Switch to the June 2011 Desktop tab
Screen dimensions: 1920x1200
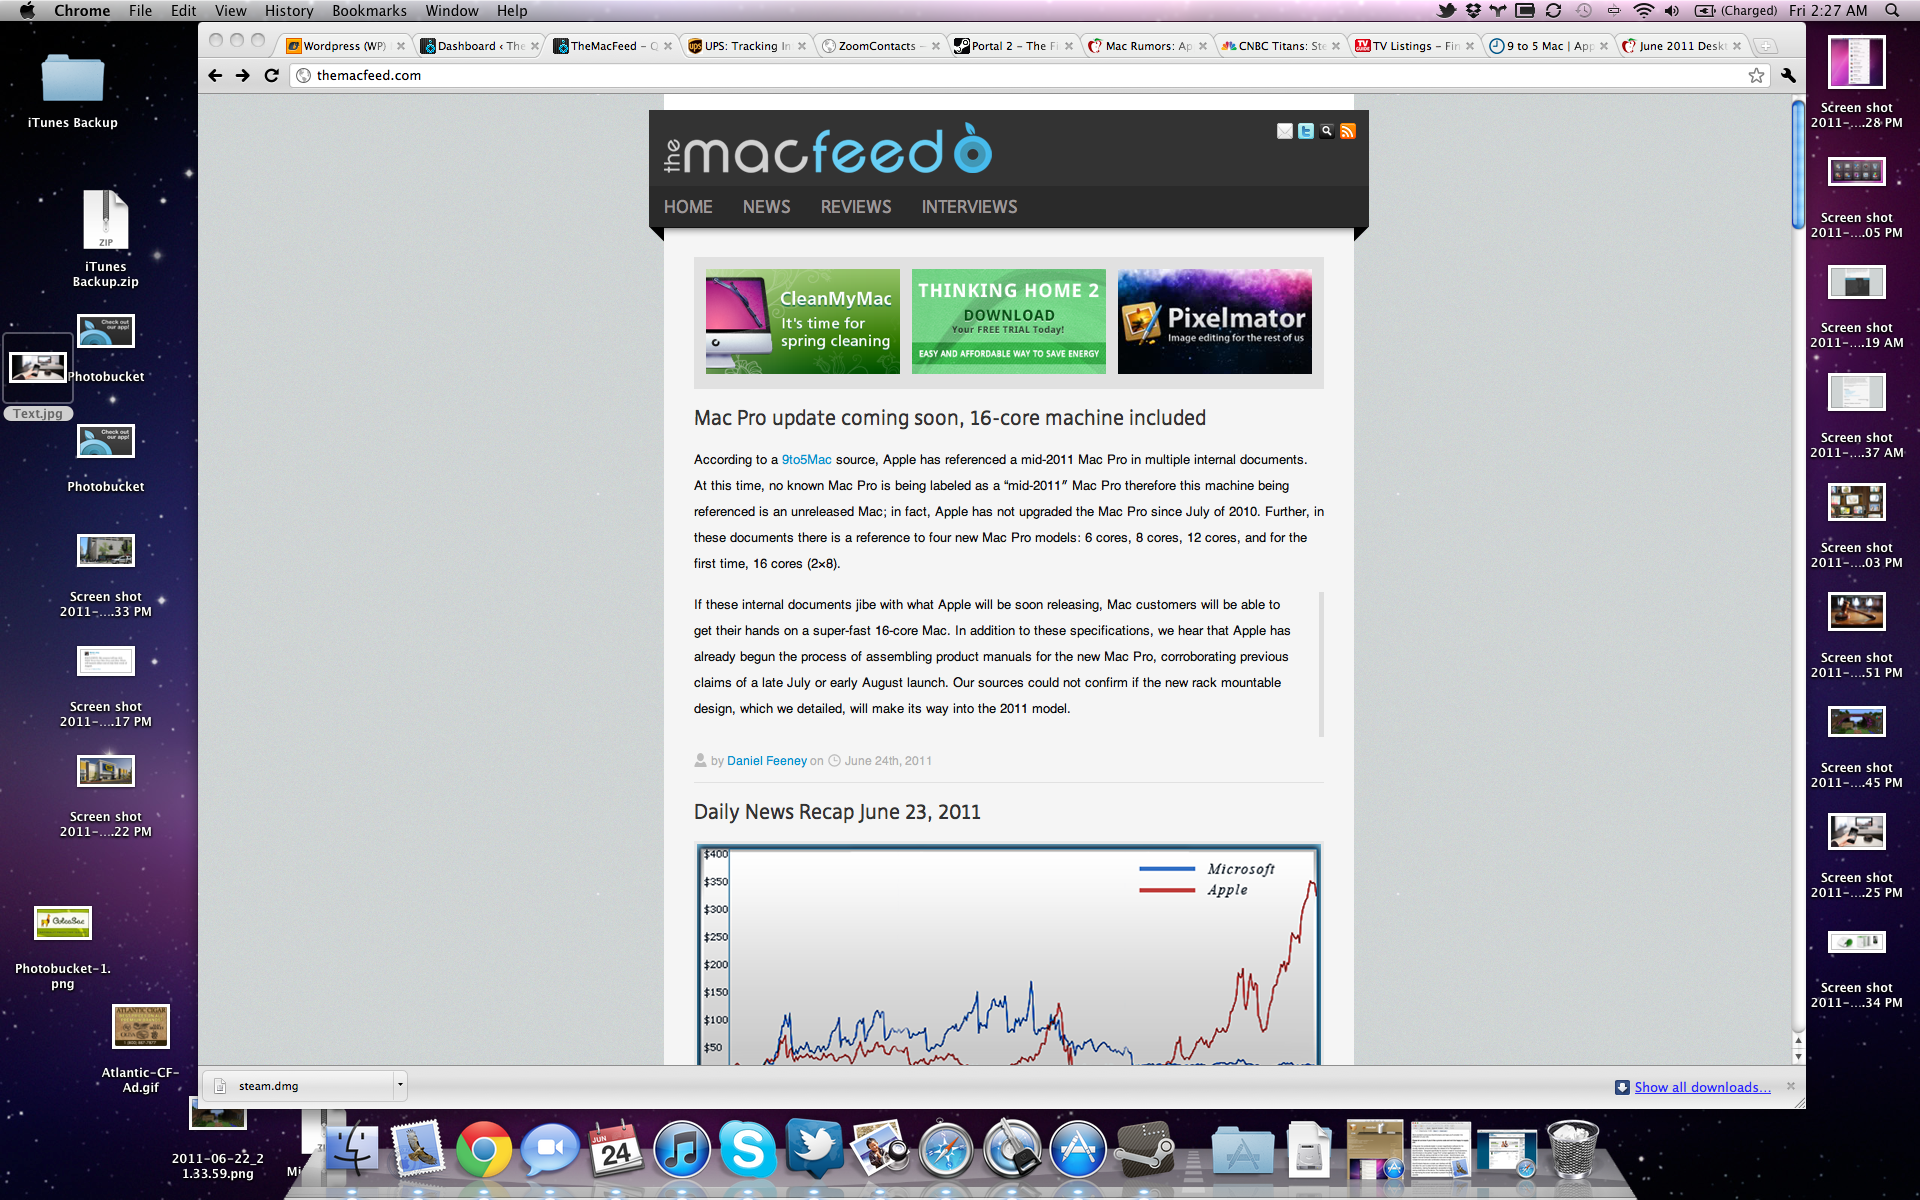tap(1681, 46)
